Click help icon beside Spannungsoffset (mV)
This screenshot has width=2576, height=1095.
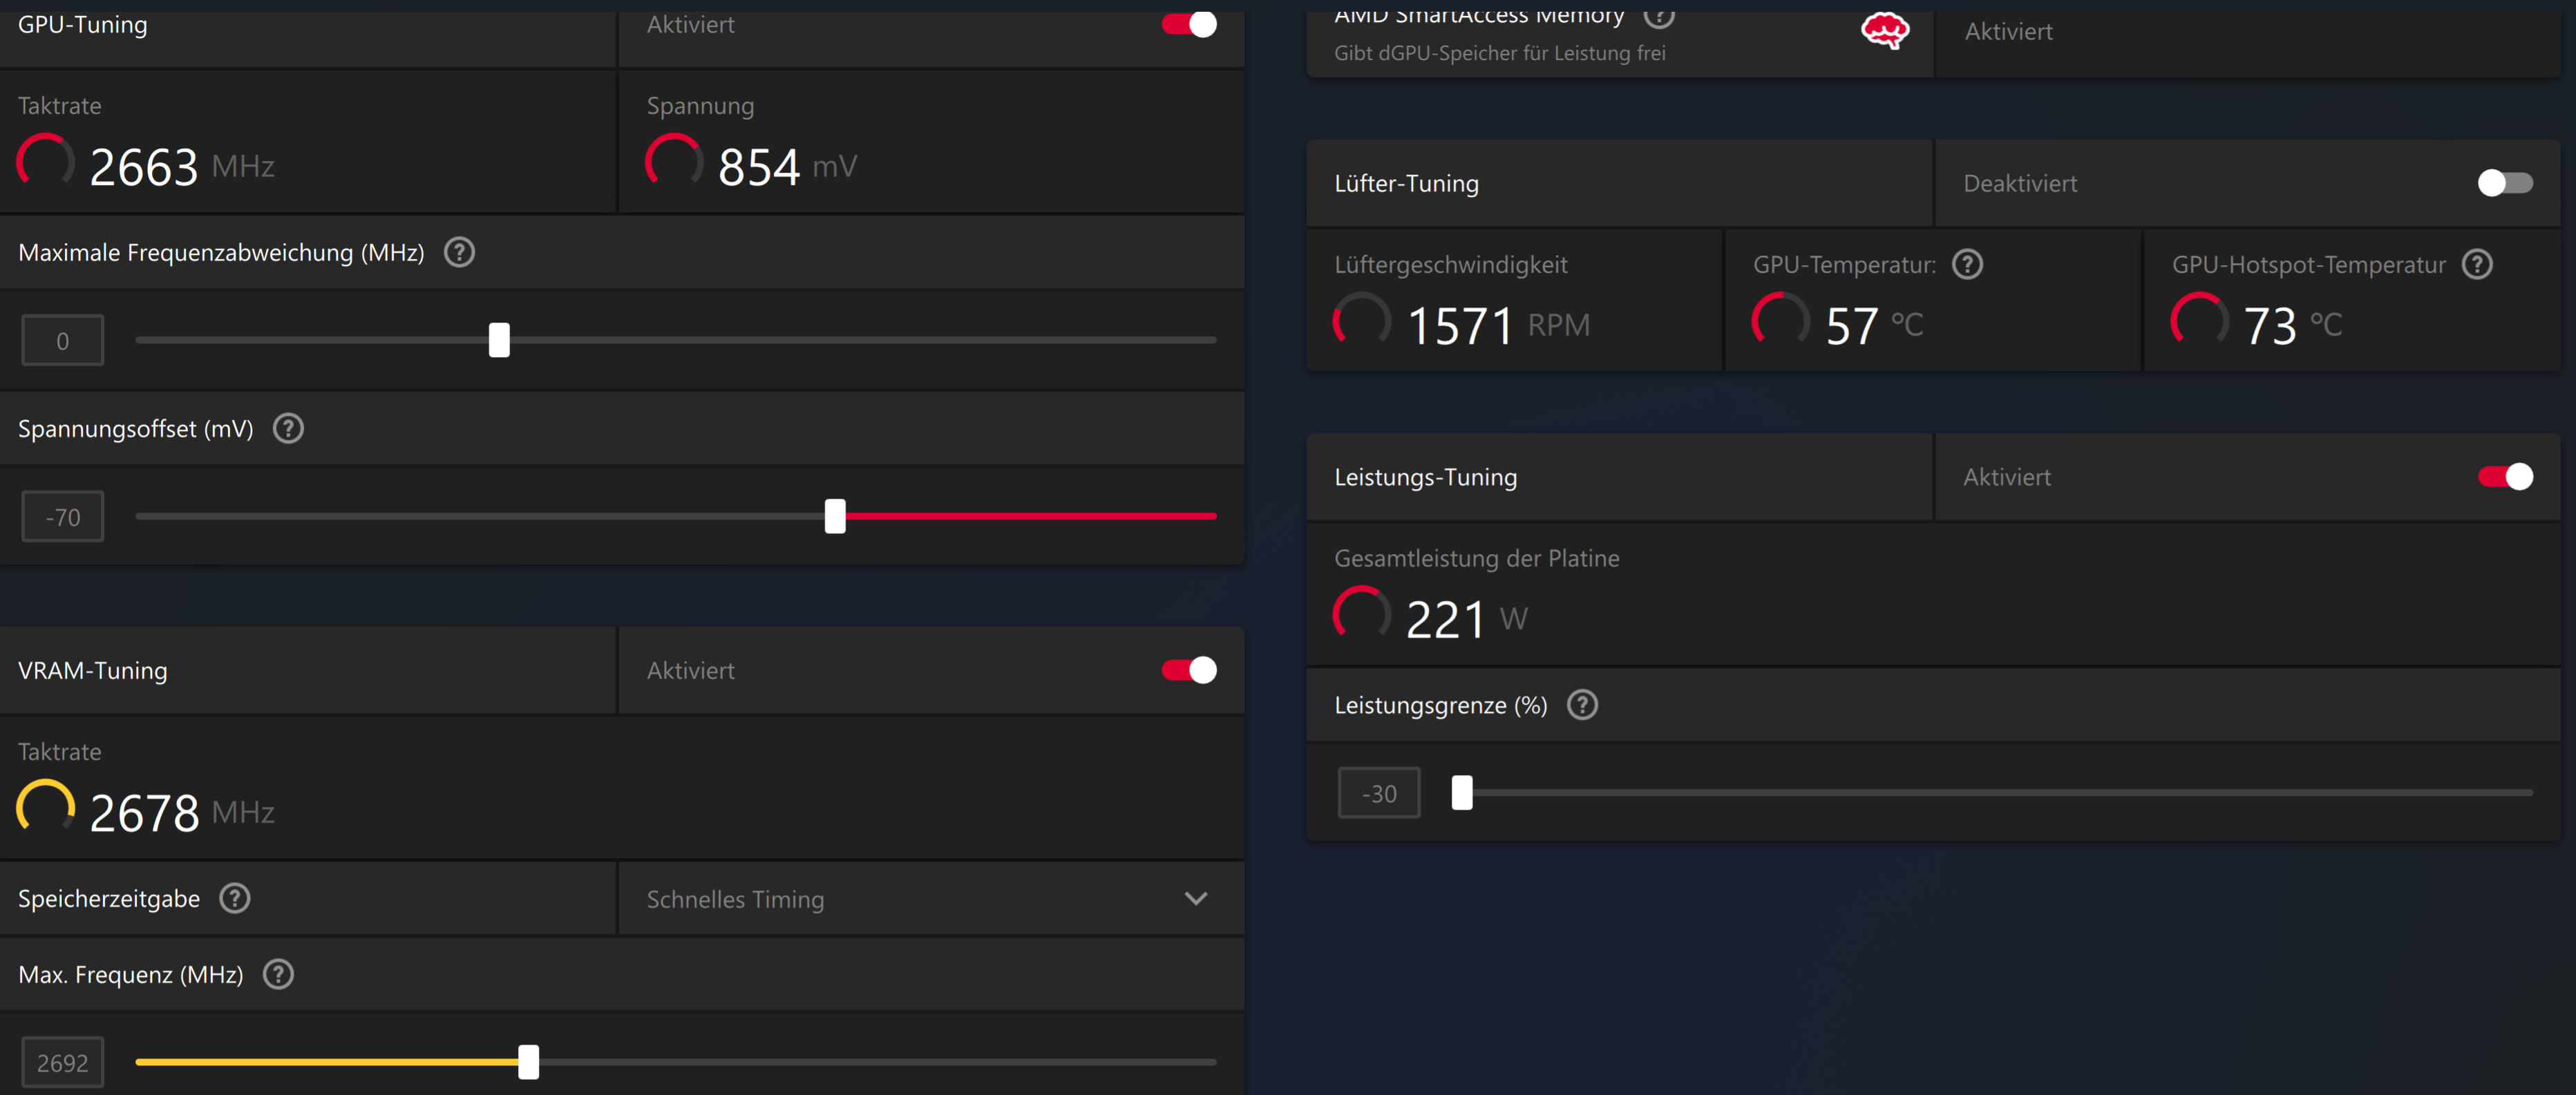(288, 428)
